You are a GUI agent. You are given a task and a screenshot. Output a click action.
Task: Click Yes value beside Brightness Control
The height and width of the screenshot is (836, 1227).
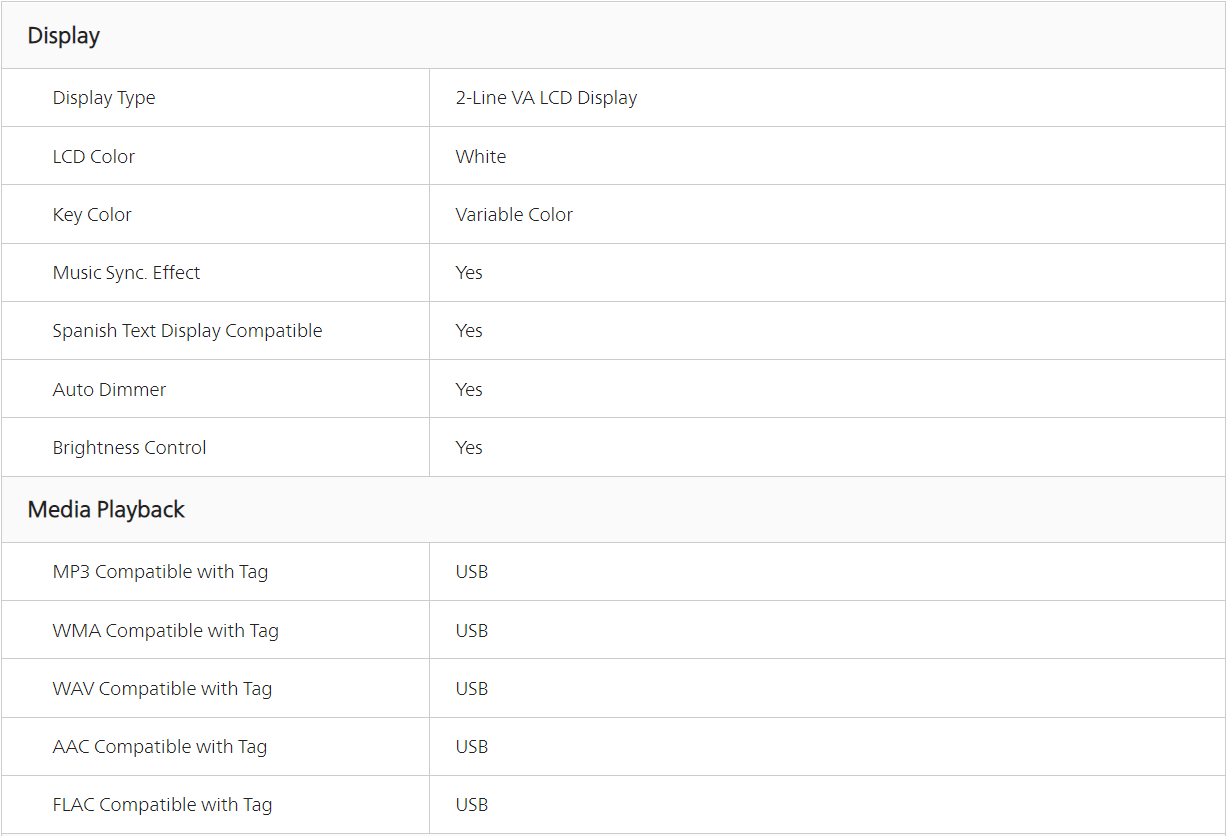click(x=469, y=448)
